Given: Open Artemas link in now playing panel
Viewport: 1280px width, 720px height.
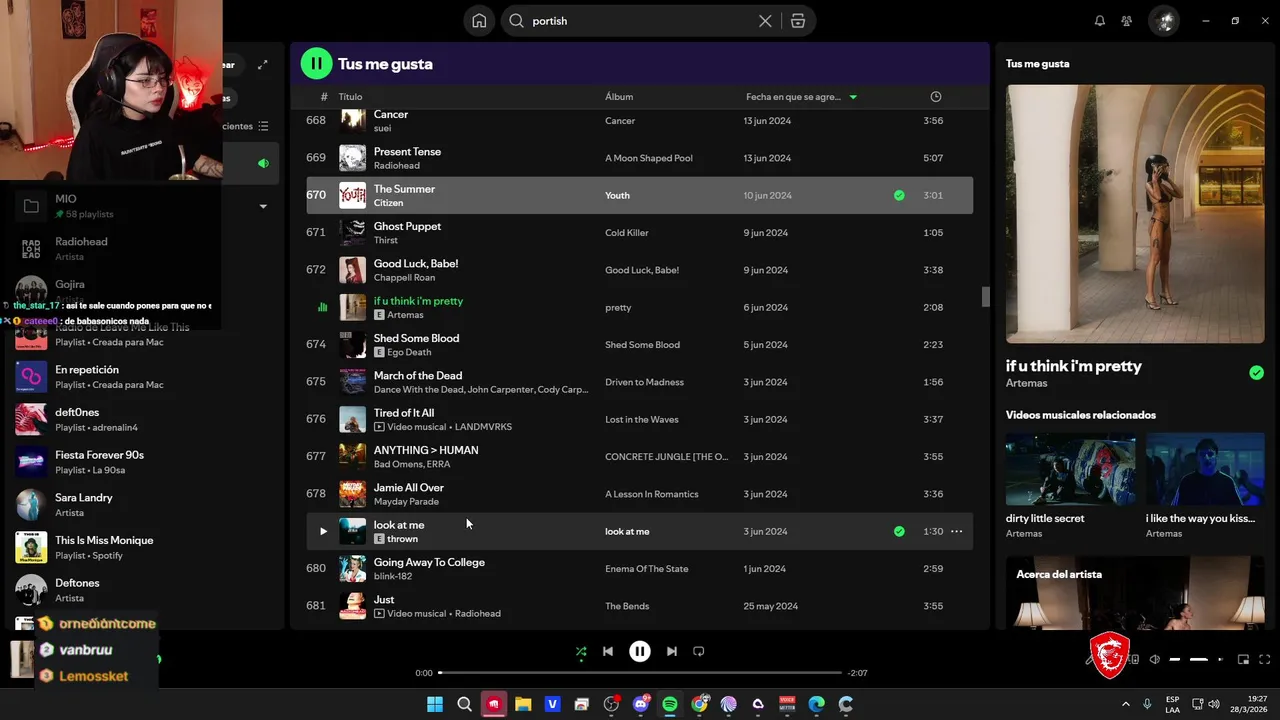Looking at the screenshot, I should pyautogui.click(x=1026, y=384).
